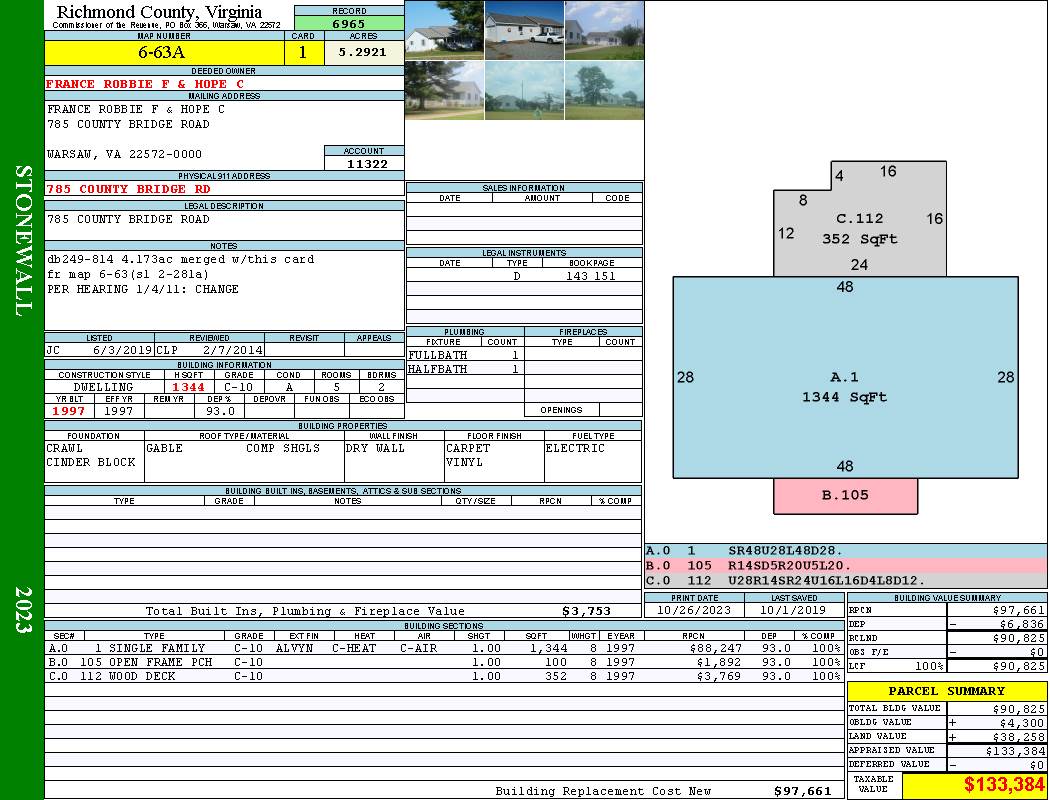Open the top-right property photo thumbnail
1050x800 pixels.
click(x=604, y=30)
